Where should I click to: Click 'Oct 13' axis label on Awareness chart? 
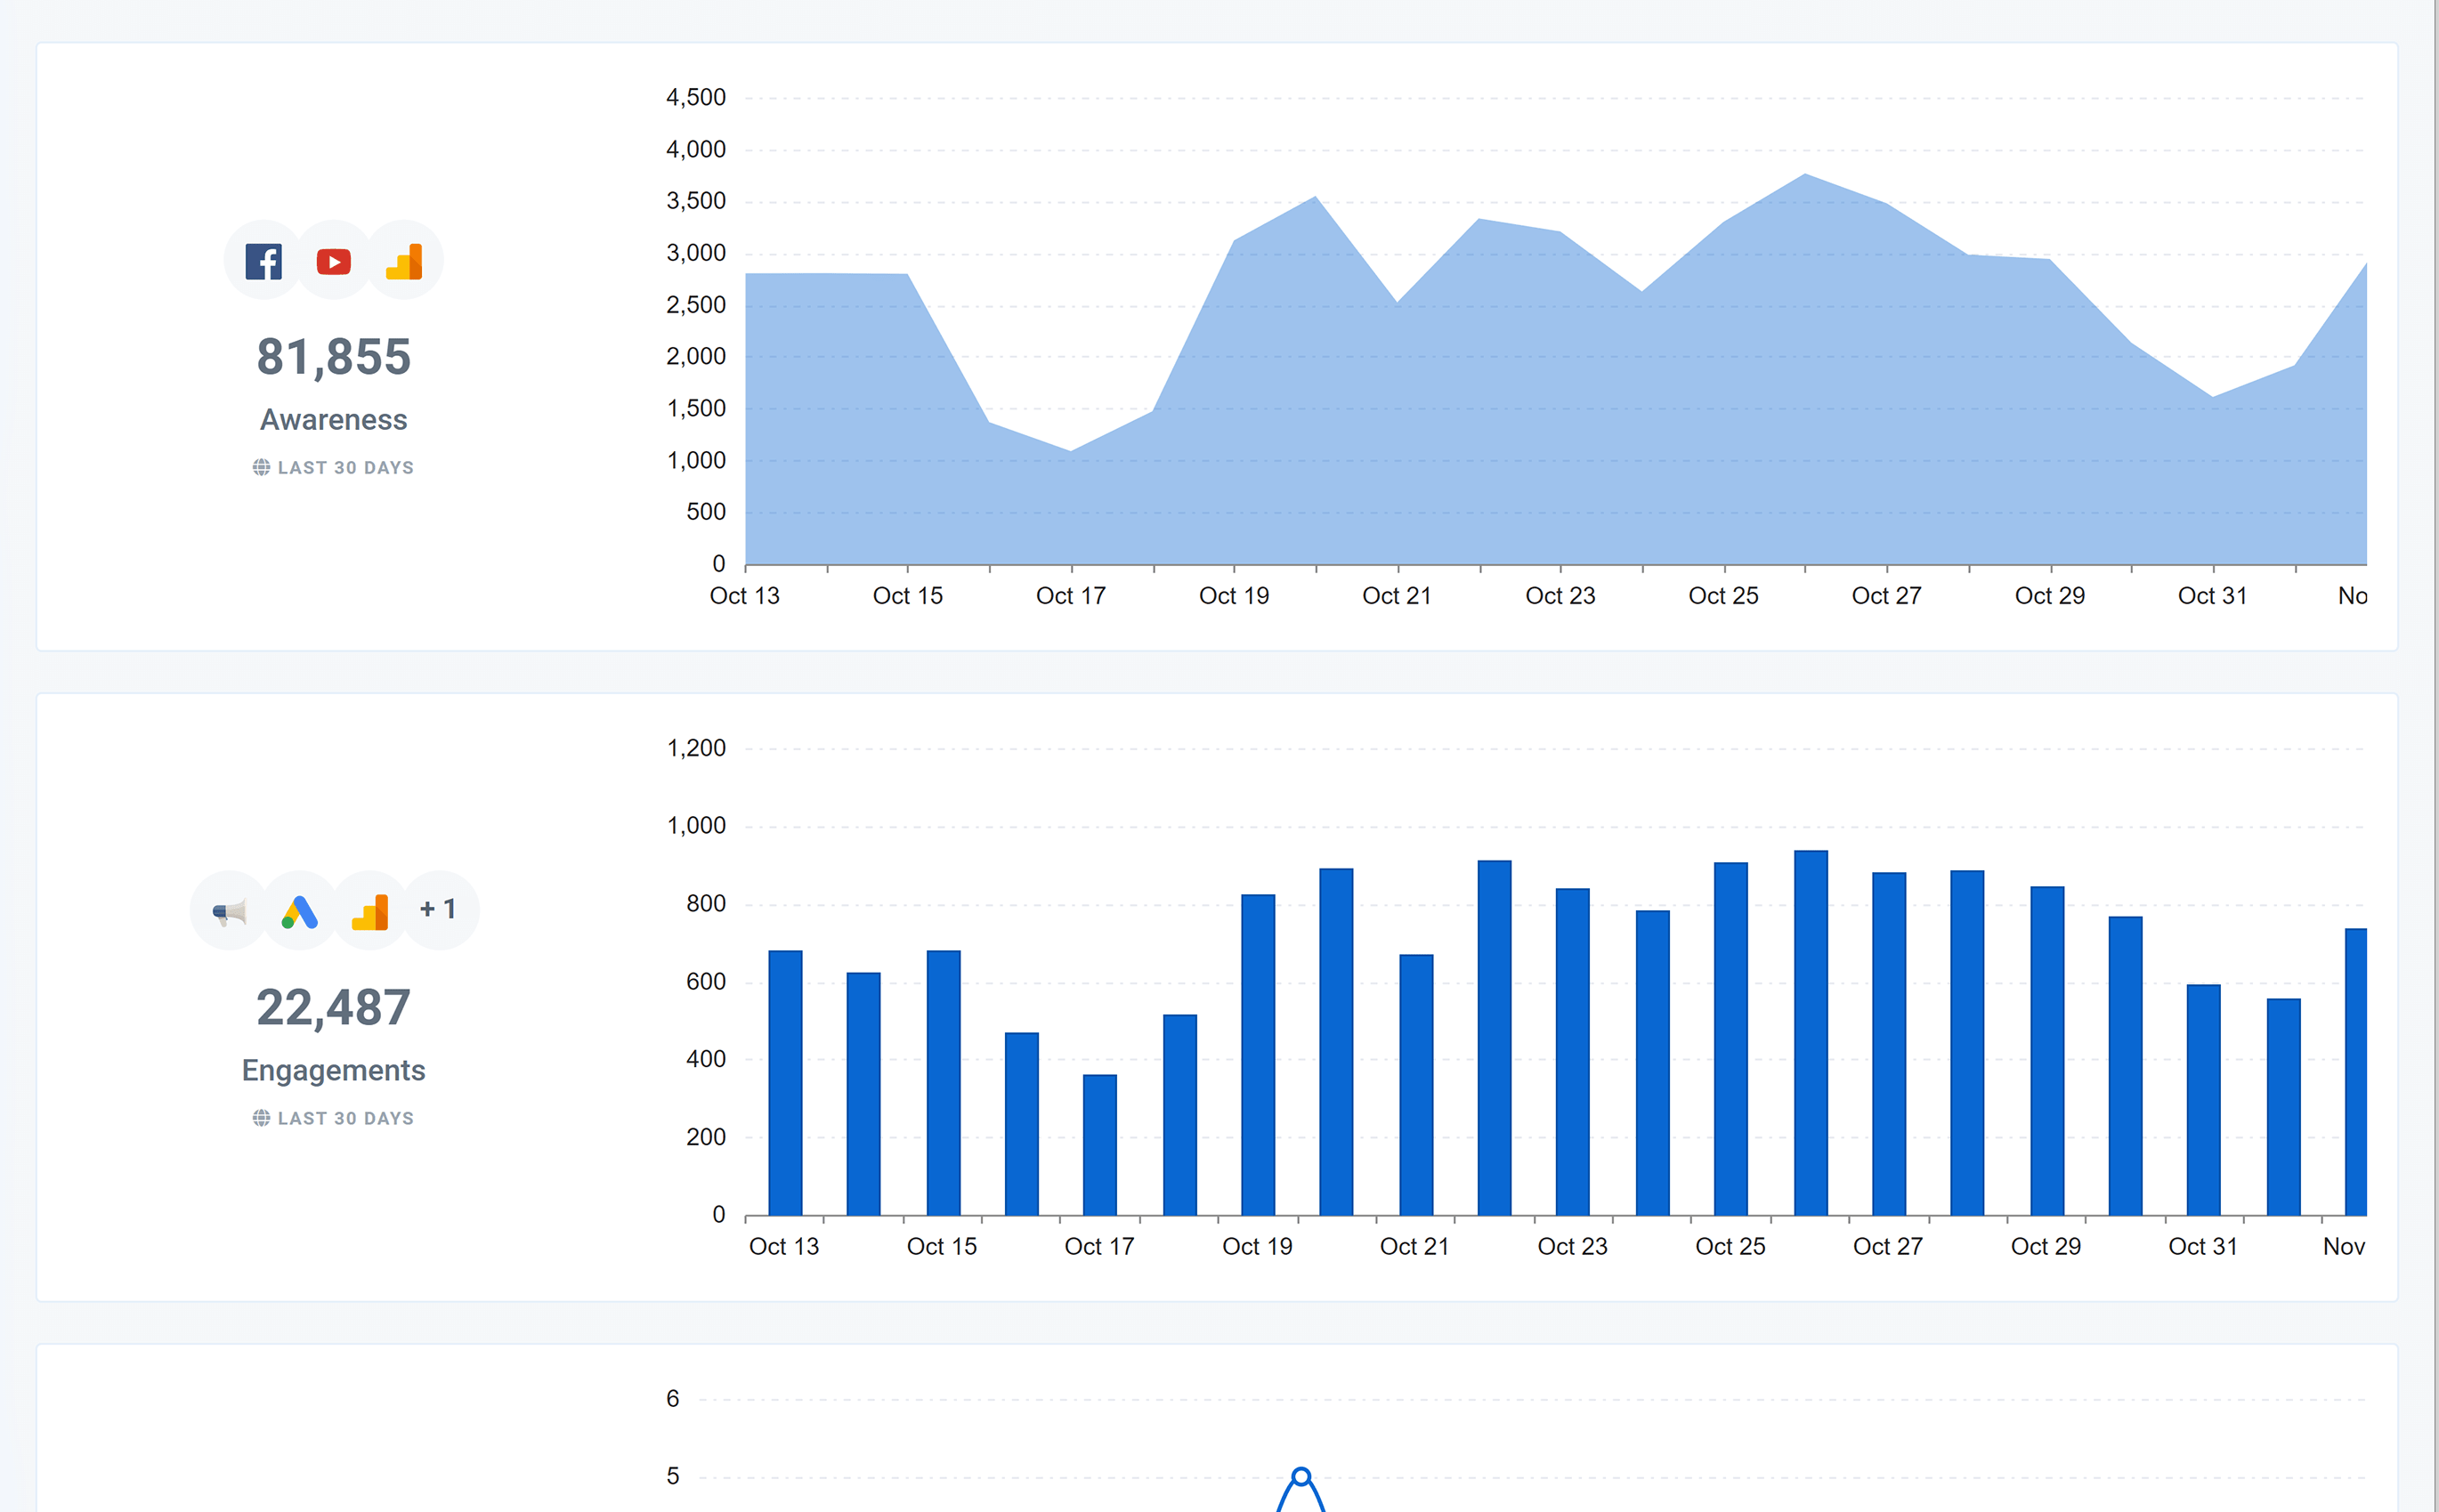(x=744, y=596)
